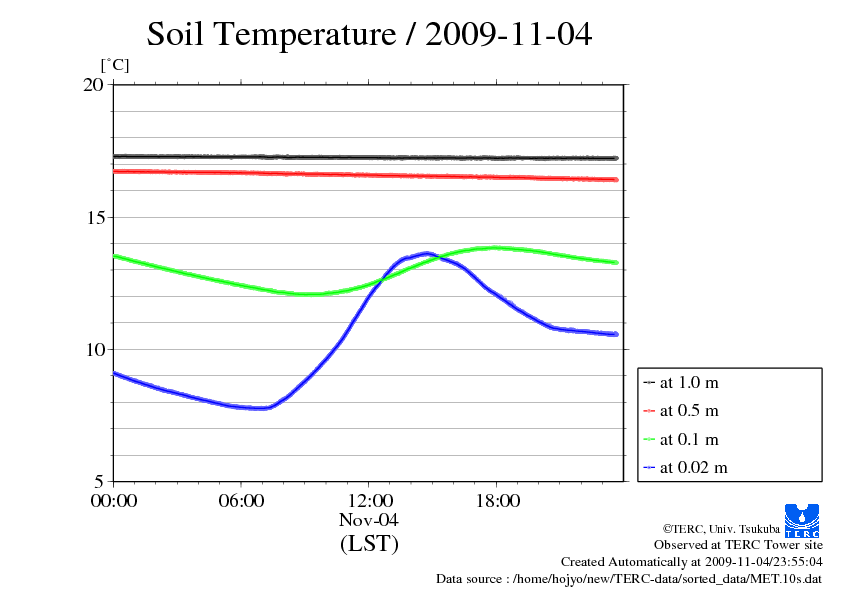Click the y-axis label '5'

click(x=99, y=481)
